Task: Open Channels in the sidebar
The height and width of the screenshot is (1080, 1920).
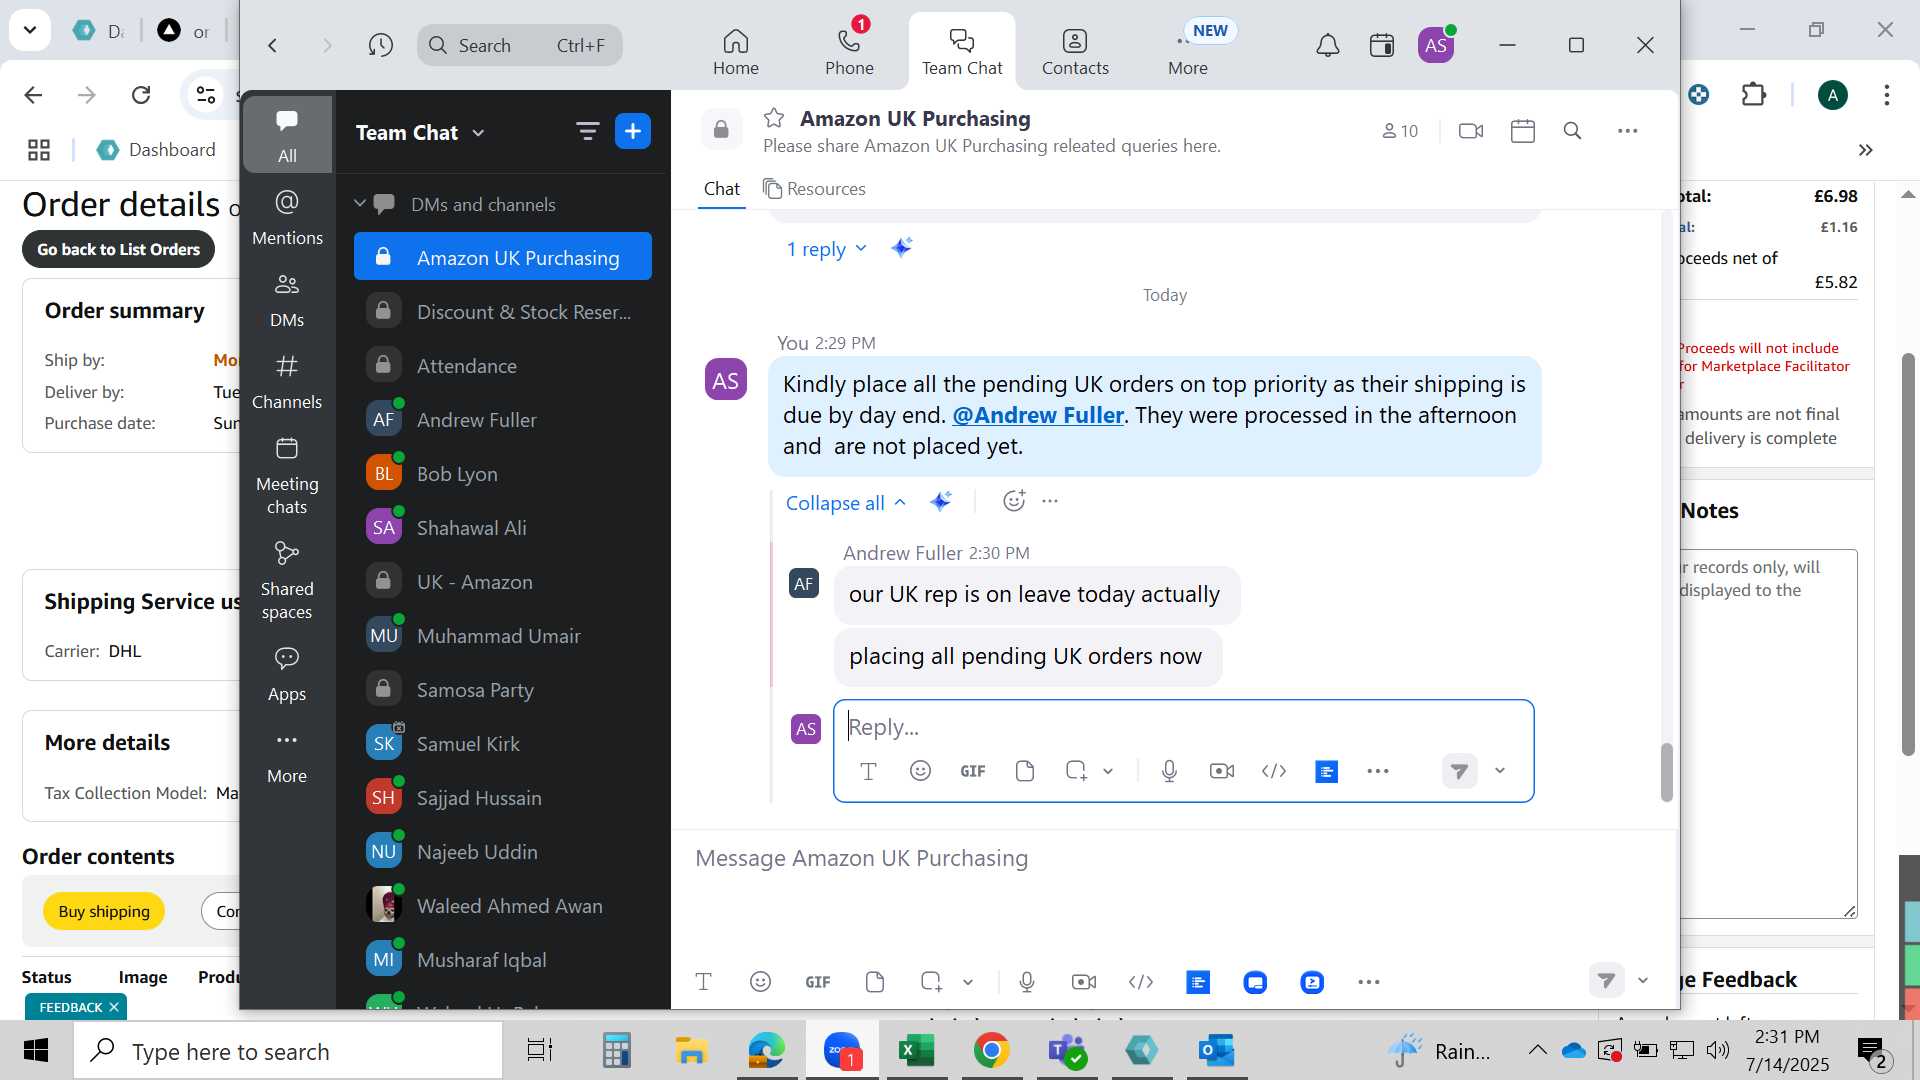Action: (287, 381)
